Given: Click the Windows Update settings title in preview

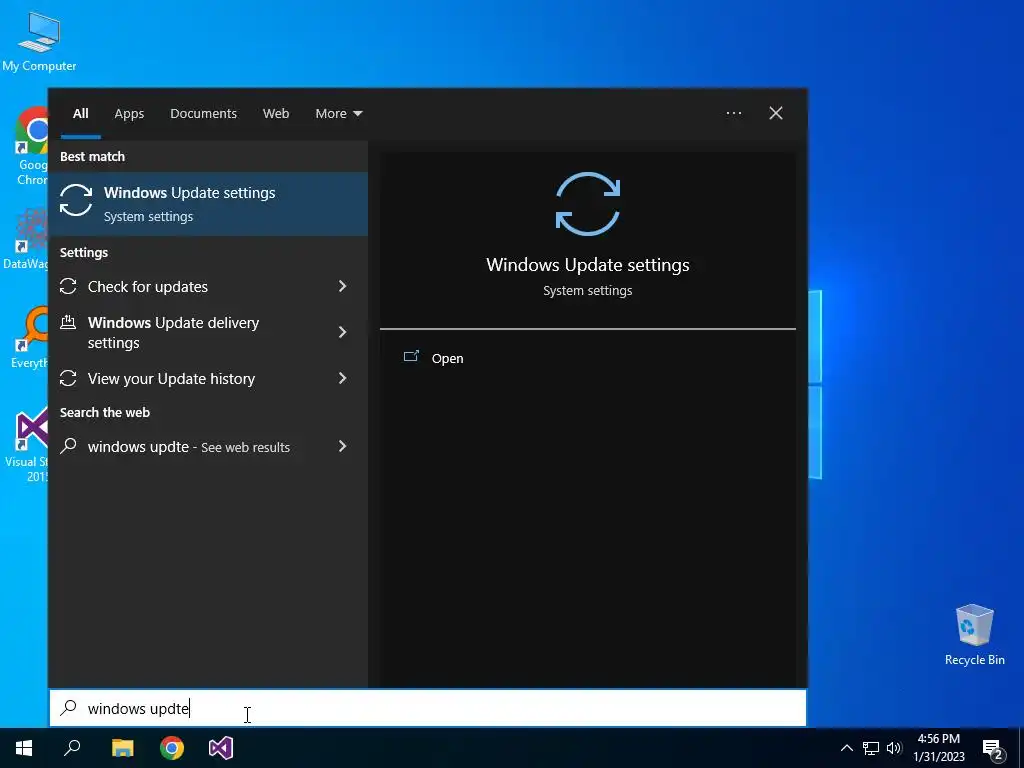Looking at the screenshot, I should [588, 265].
